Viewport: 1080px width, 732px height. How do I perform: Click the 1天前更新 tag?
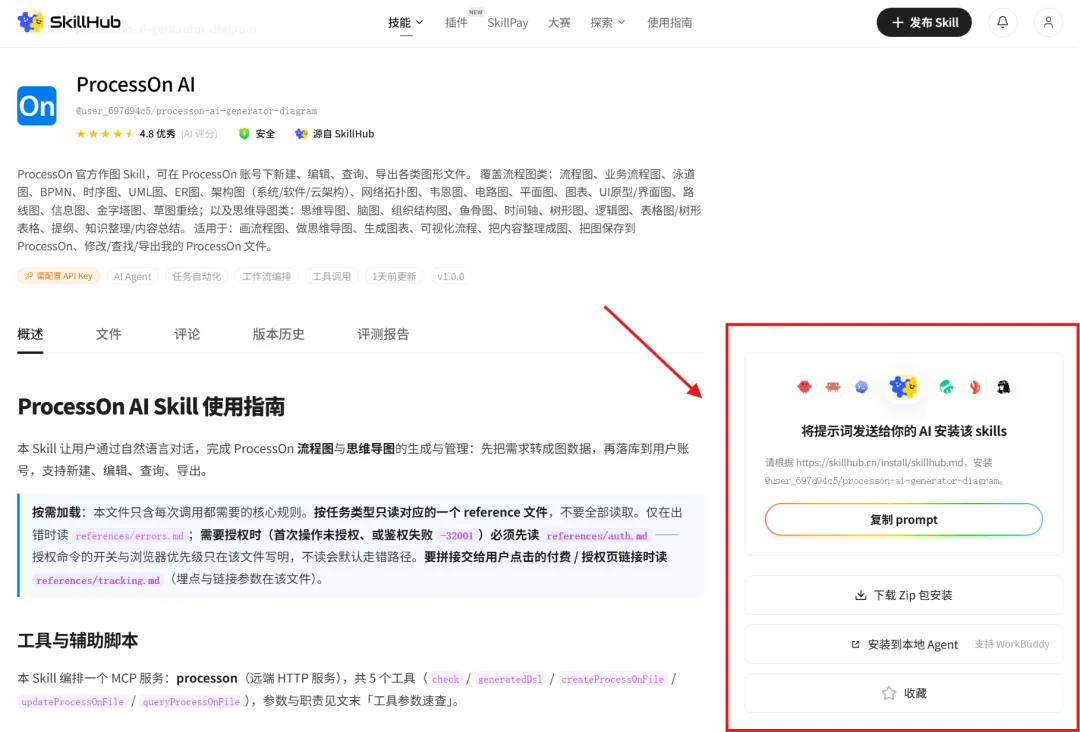click(x=395, y=276)
